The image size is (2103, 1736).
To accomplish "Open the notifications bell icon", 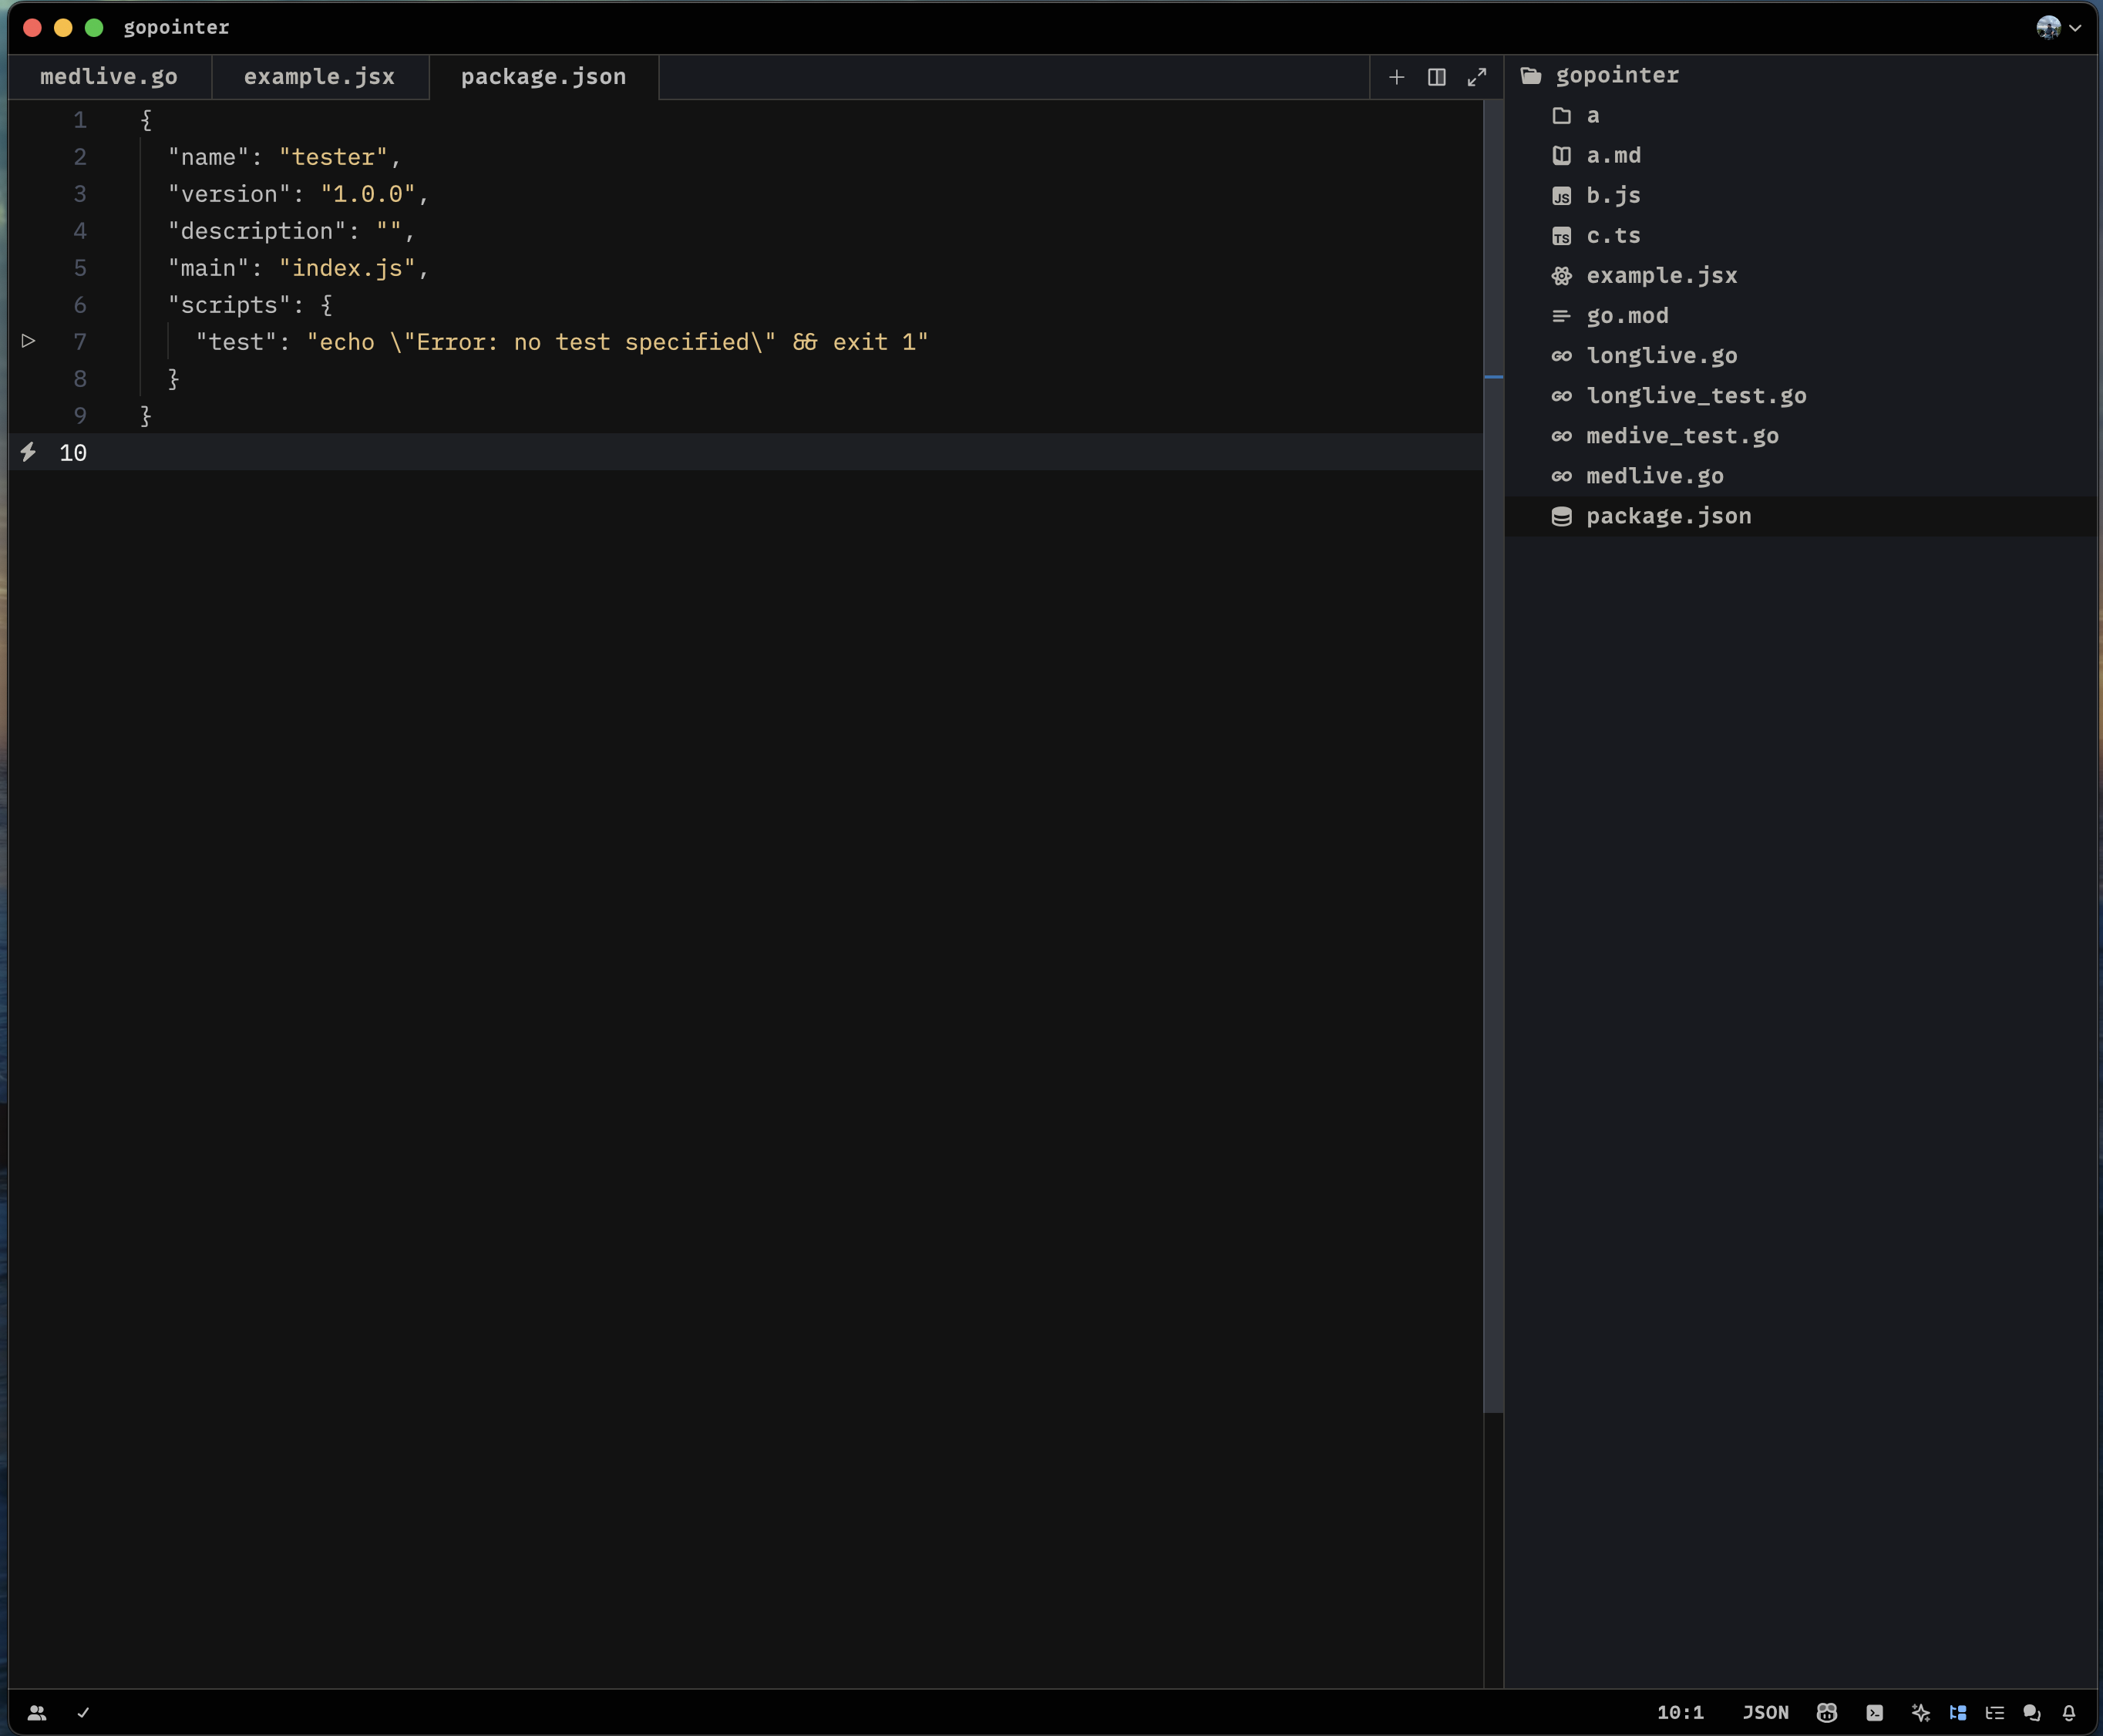I will coord(2069,1713).
